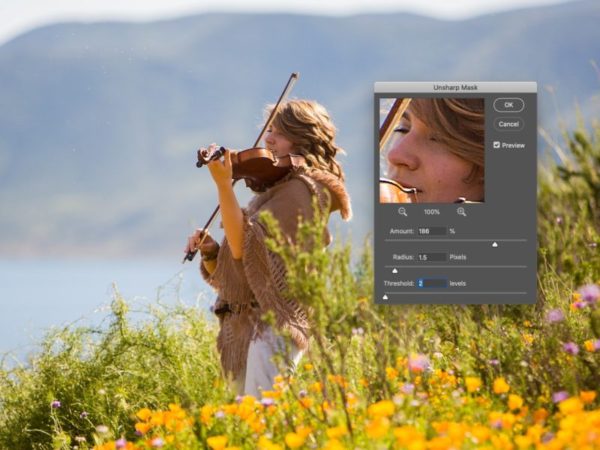Click the Radius slider handle

click(394, 270)
